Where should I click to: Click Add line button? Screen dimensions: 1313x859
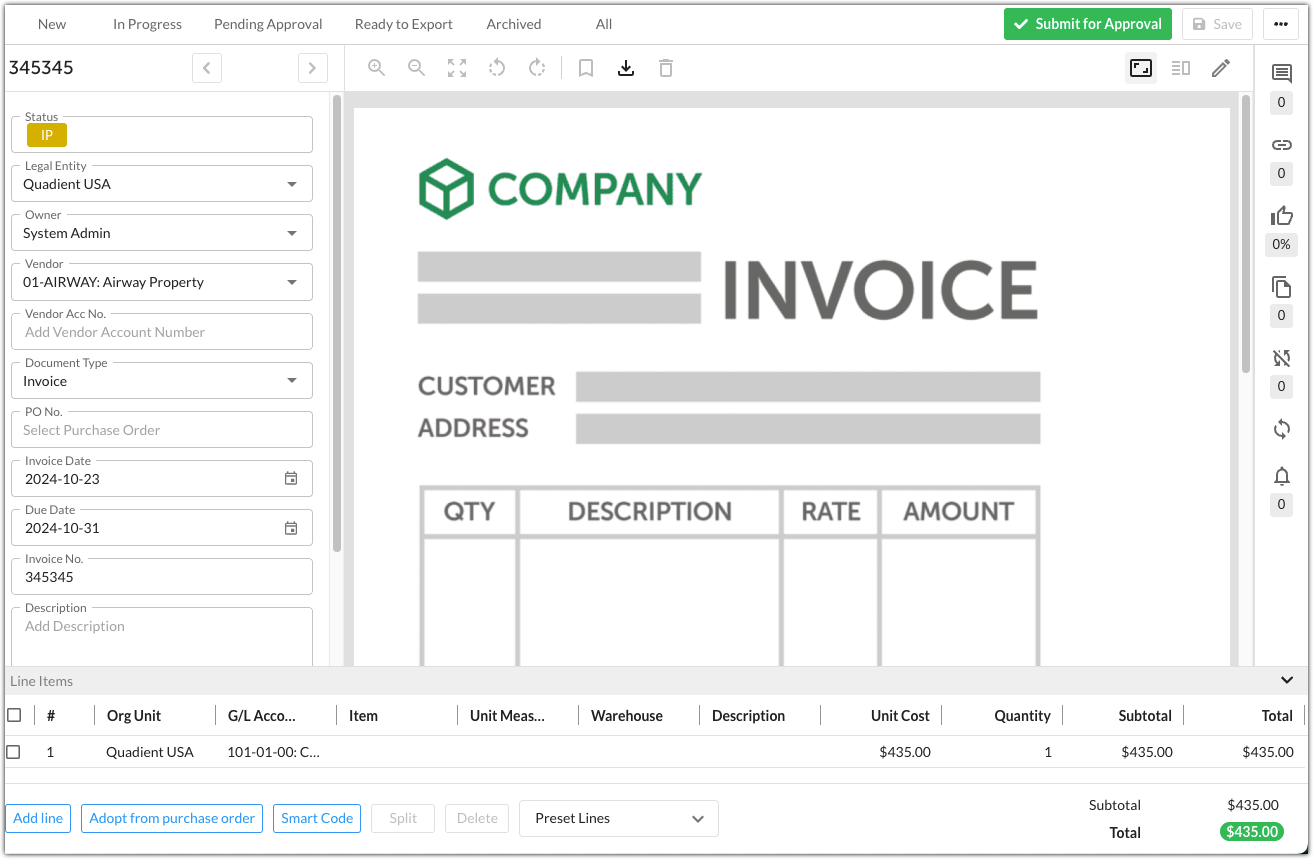[x=39, y=818]
